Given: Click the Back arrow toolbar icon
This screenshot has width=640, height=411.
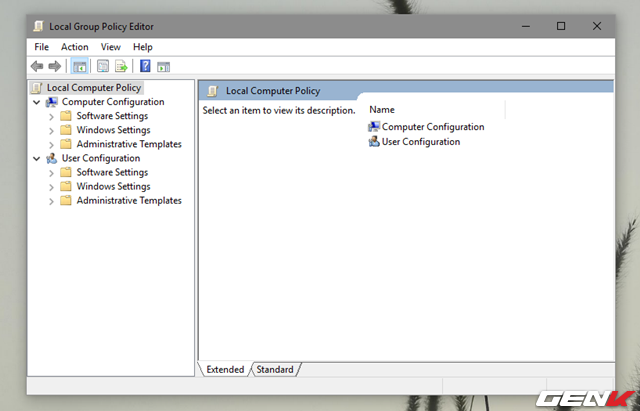Looking at the screenshot, I should click(37, 66).
